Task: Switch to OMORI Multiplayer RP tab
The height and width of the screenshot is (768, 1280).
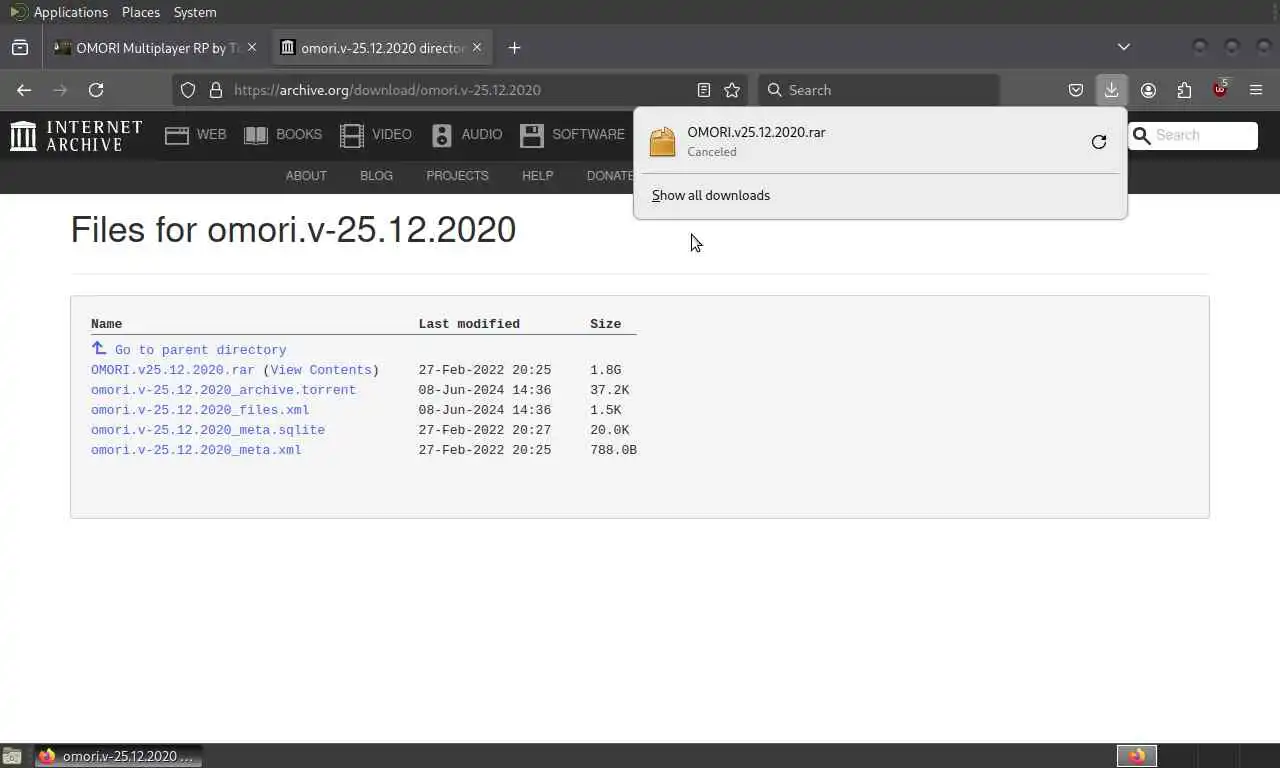Action: pos(156,47)
